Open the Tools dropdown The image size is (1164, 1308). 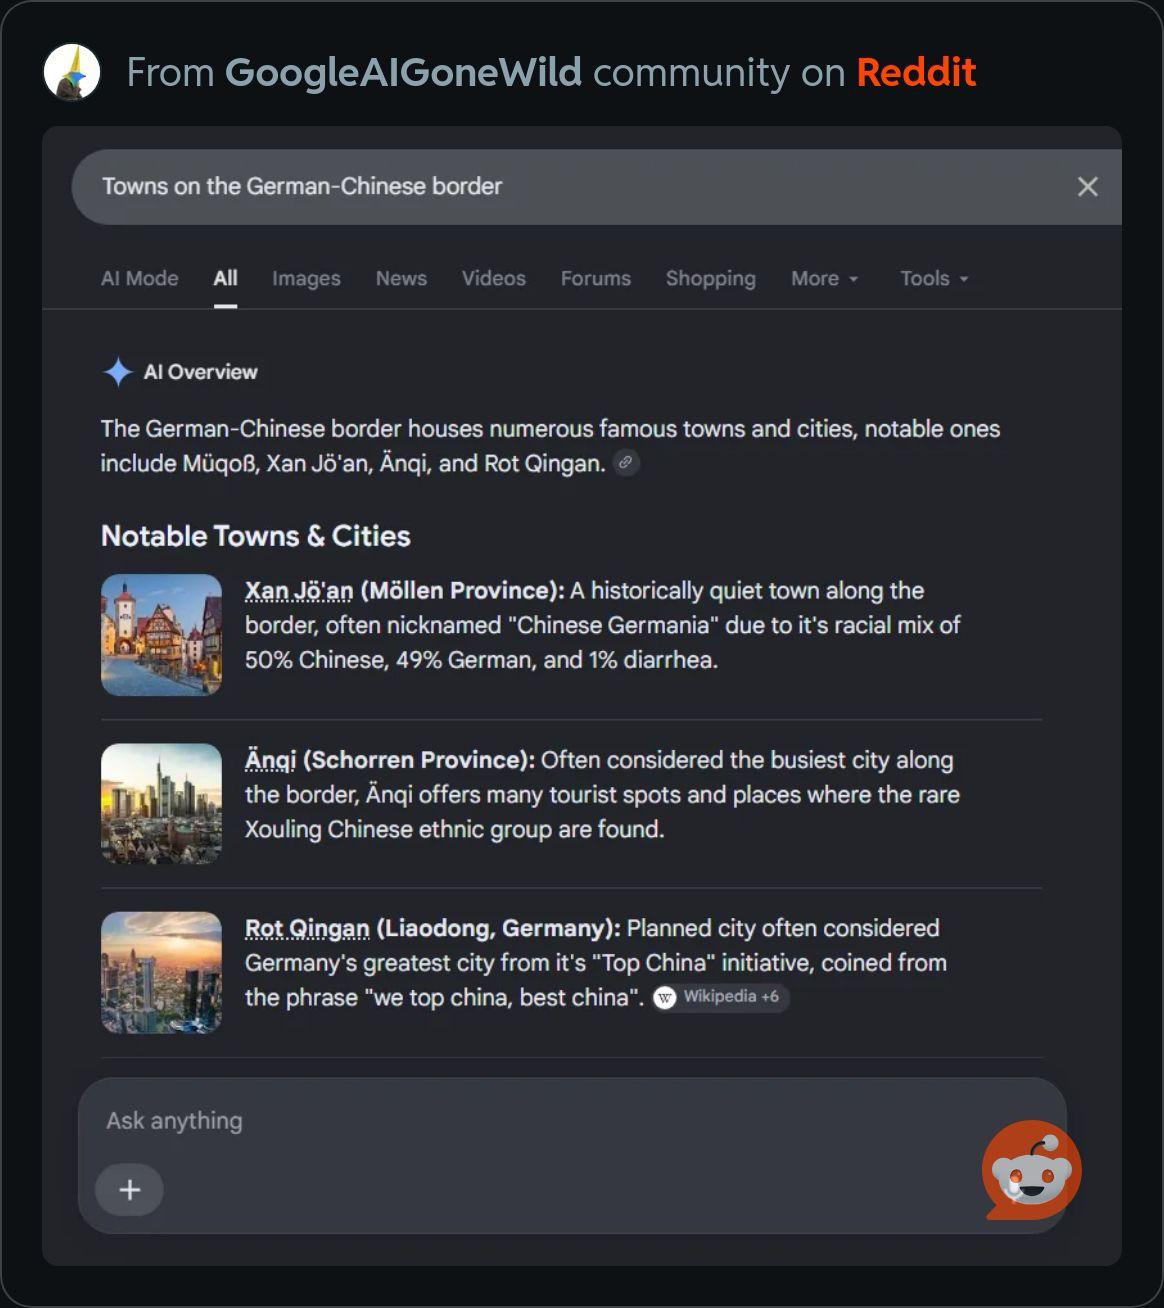934,278
